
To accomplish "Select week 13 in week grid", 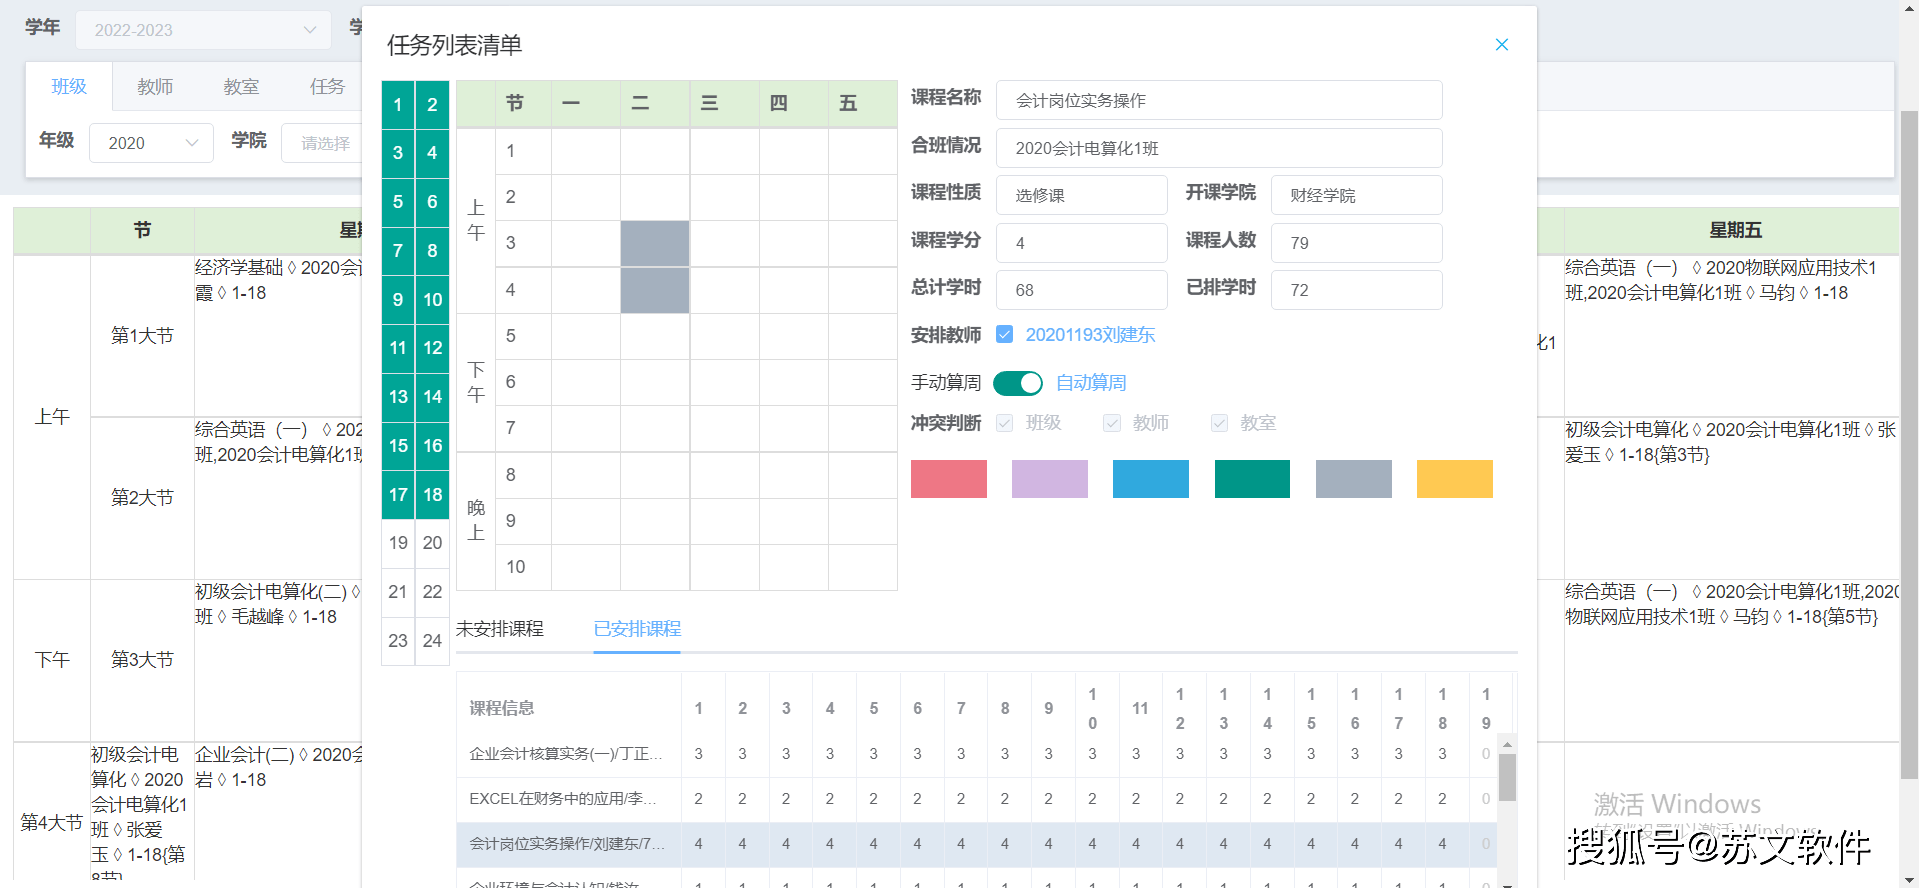I will click(x=398, y=397).
